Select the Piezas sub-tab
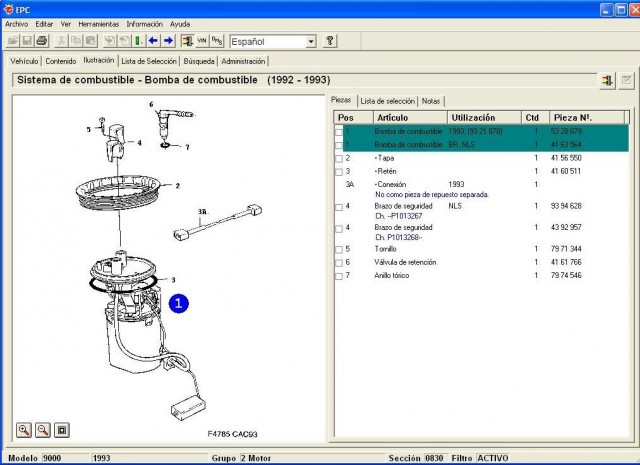The height and width of the screenshot is (465, 640). [x=341, y=100]
